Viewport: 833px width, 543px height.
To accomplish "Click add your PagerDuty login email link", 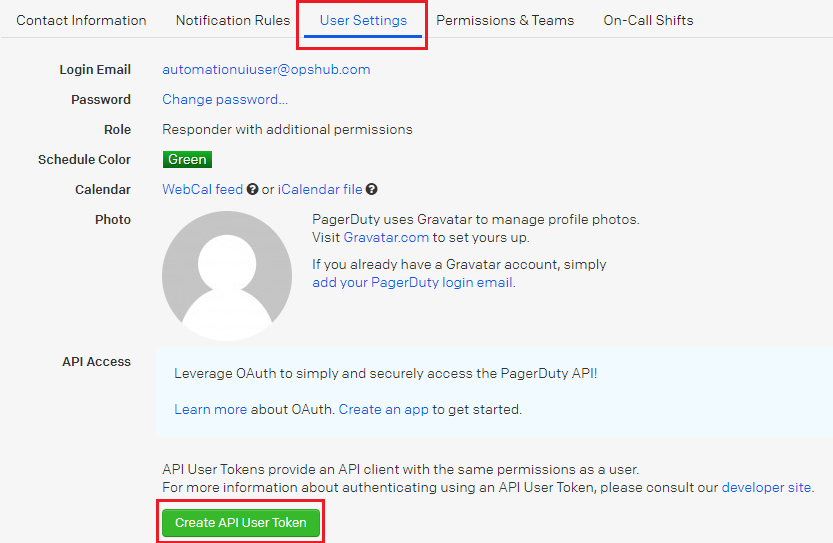I will (413, 282).
